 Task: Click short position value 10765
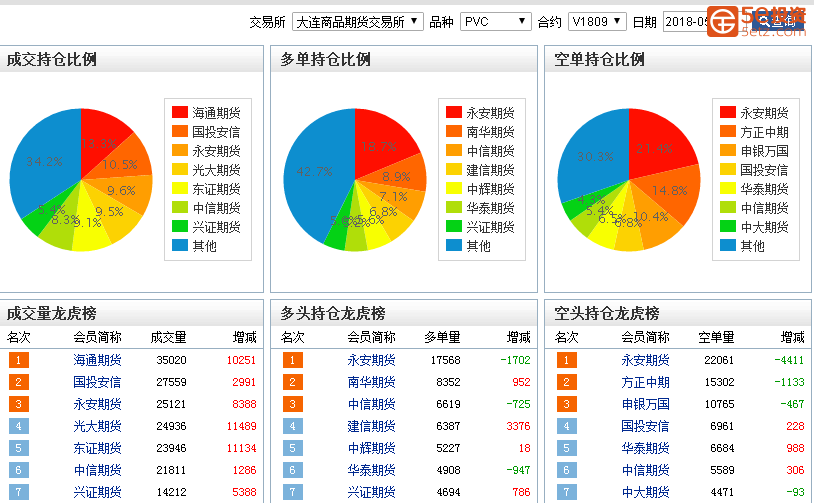pos(719,404)
